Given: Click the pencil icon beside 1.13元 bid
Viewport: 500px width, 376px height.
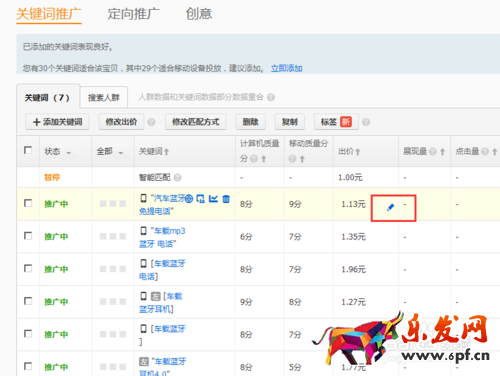Looking at the screenshot, I should pos(390,207).
